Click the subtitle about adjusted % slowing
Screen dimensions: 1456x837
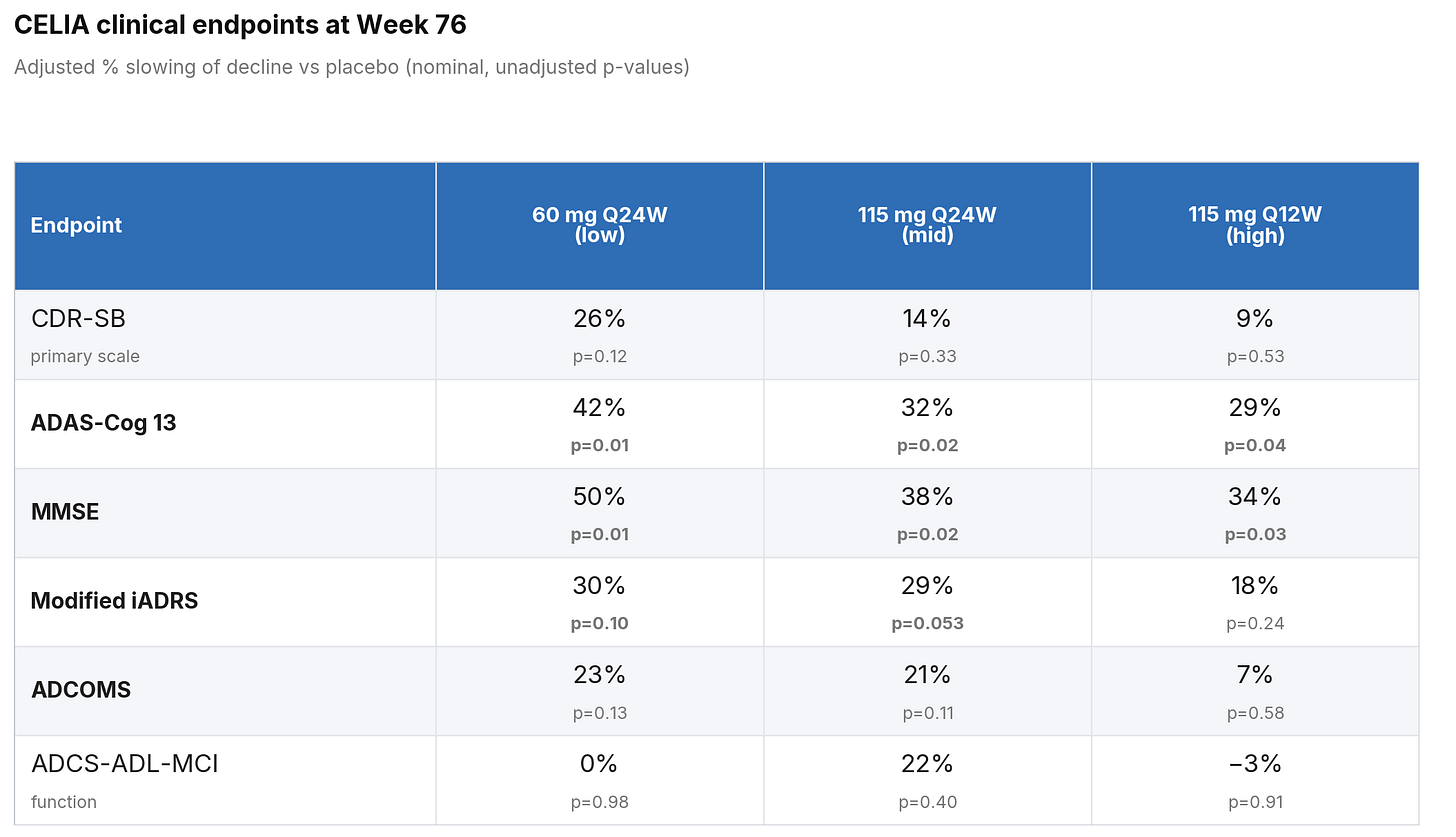pyautogui.click(x=351, y=69)
